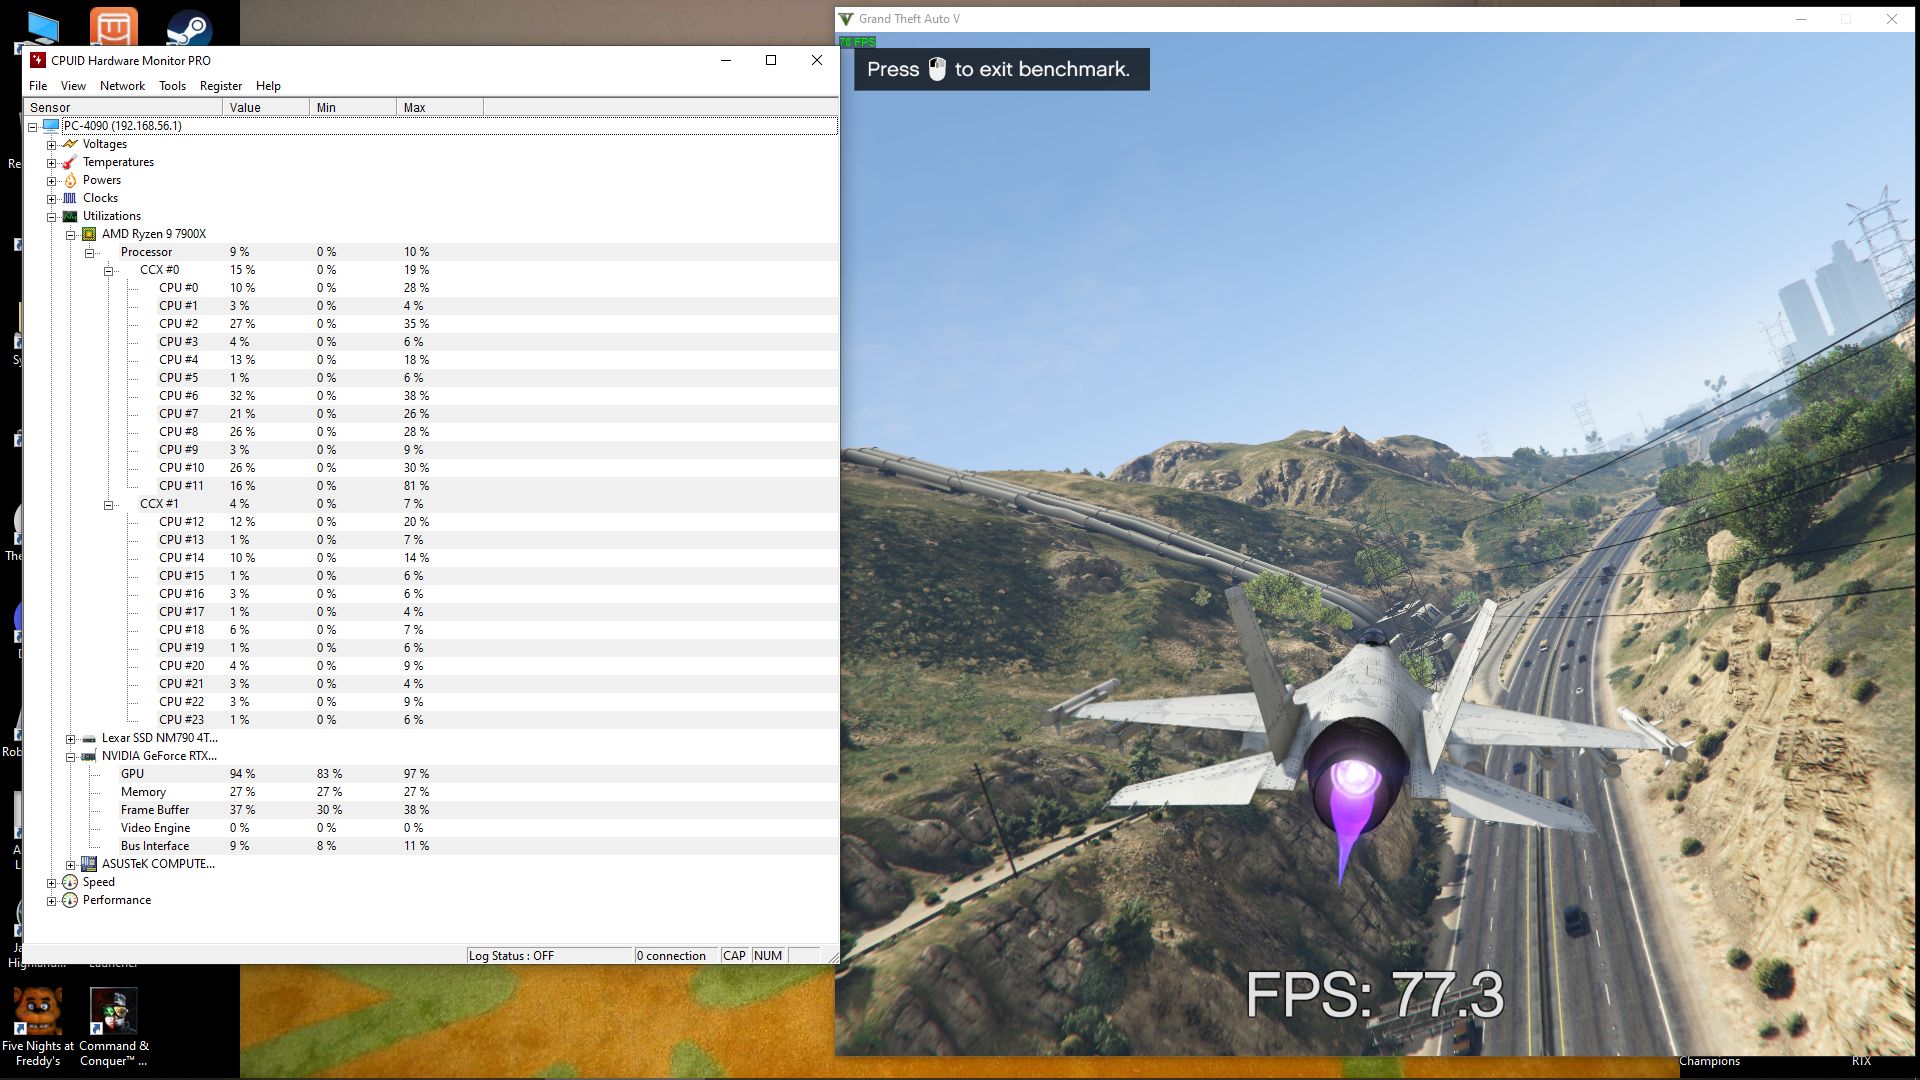This screenshot has height=1080, width=1920.
Task: Open the Network menu
Action: click(x=122, y=86)
